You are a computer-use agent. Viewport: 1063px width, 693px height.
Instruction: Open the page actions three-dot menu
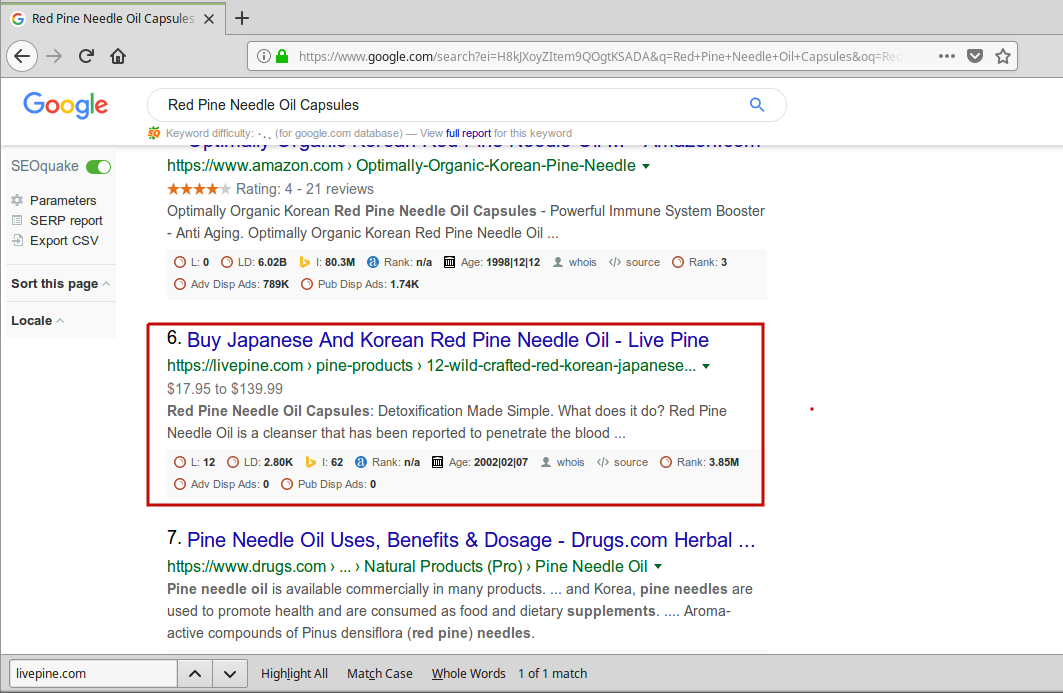point(947,56)
